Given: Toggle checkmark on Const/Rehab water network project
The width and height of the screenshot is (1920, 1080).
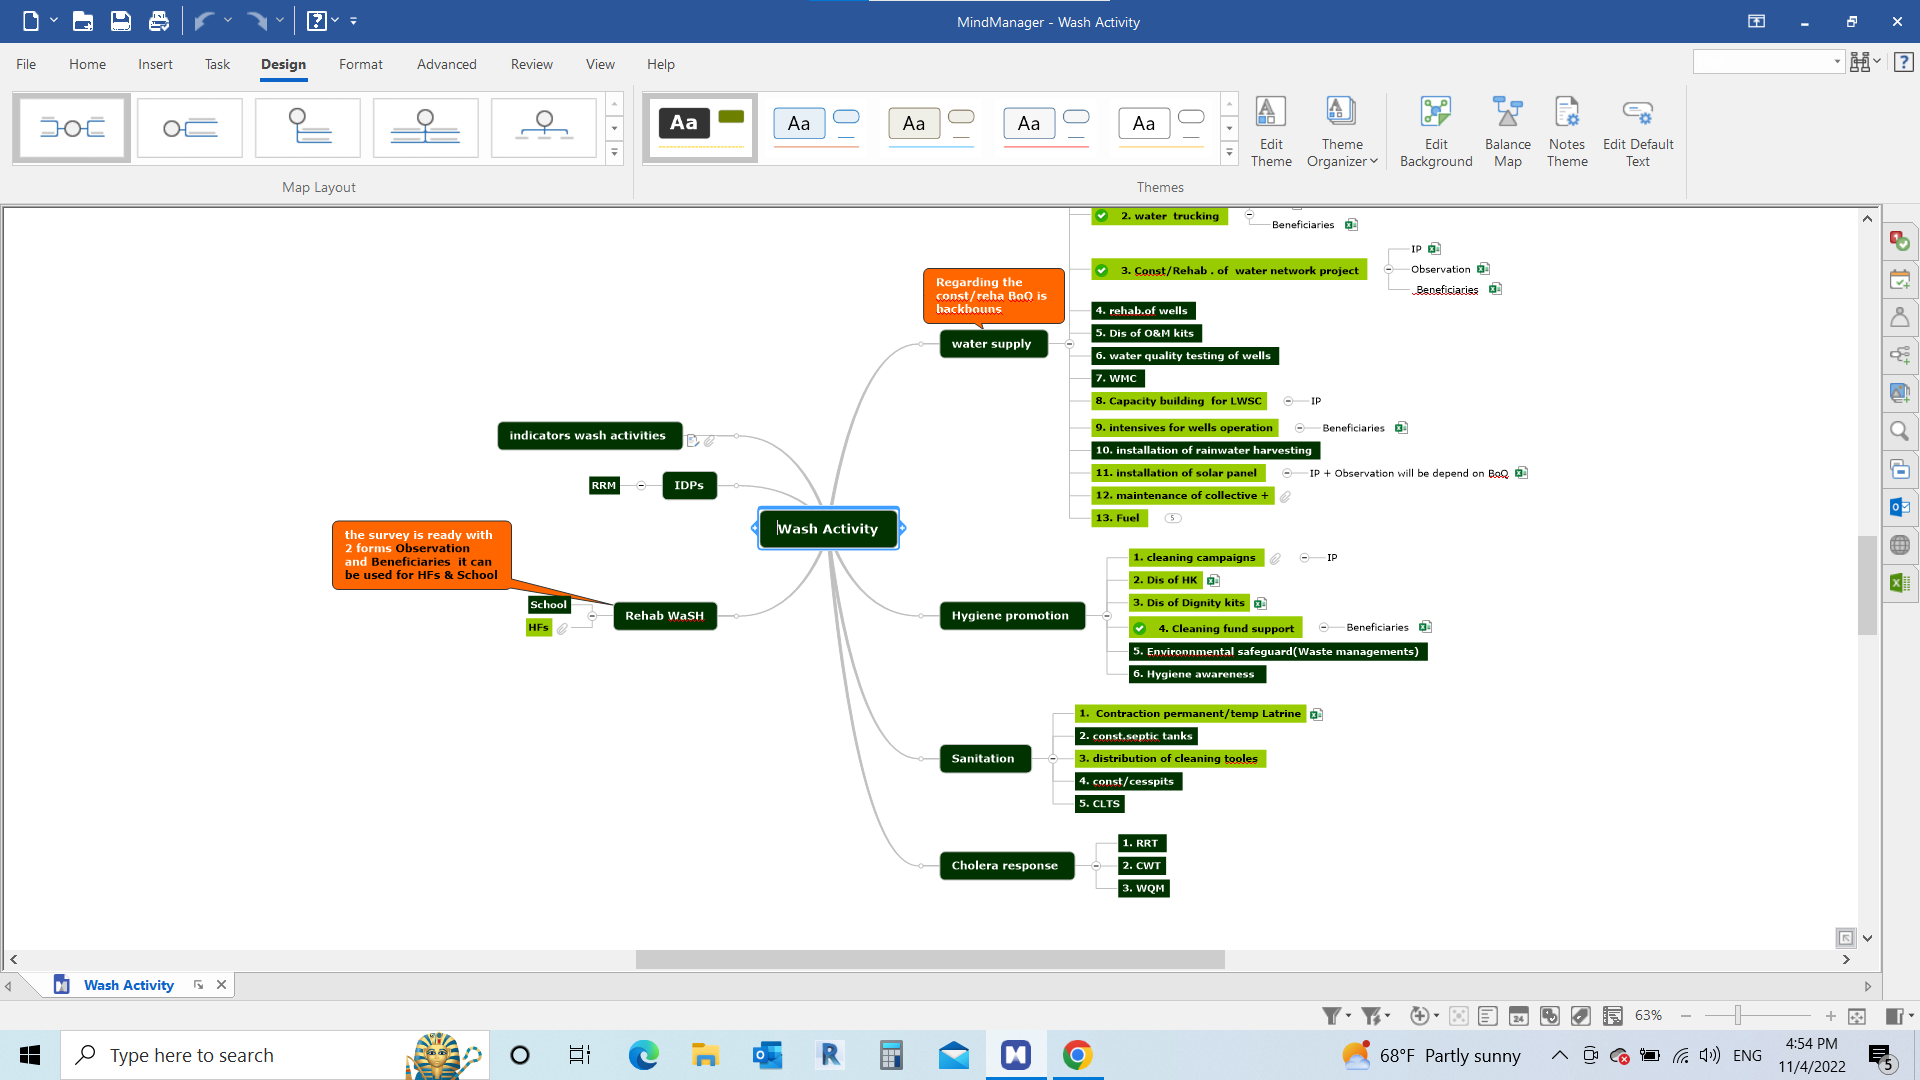Looking at the screenshot, I should click(1101, 271).
